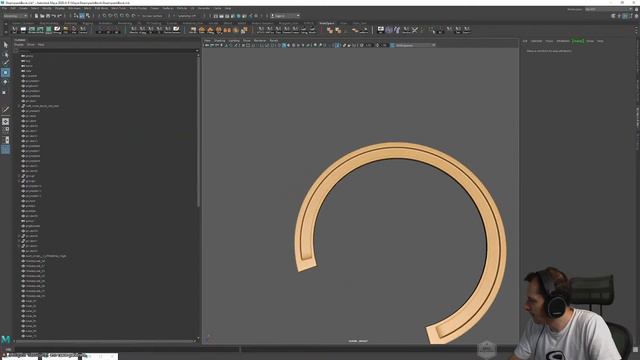Switch to single perspective pane layout
Screen dimensions: 640x360
pyautogui.click(x=5, y=122)
